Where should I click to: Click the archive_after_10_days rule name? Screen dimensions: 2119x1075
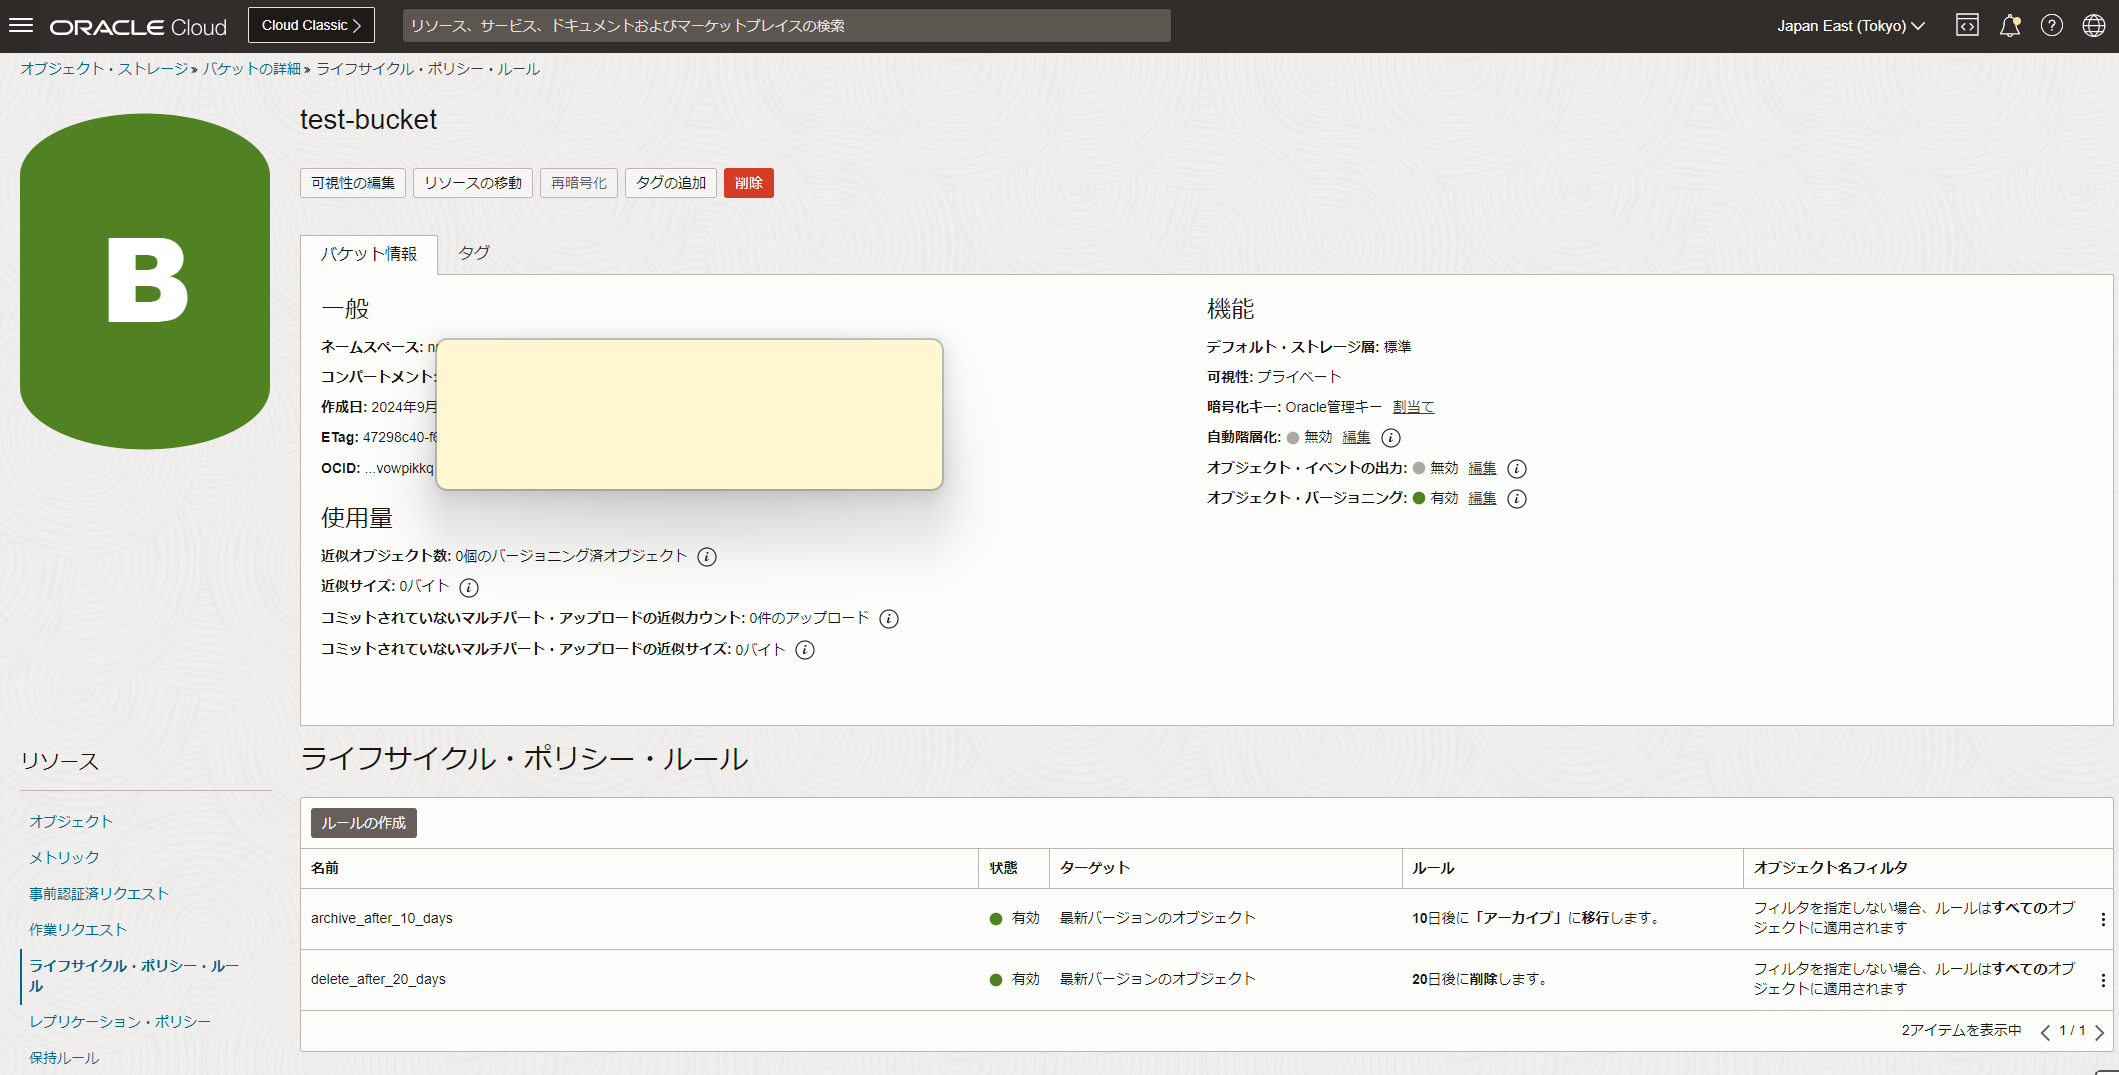tap(382, 919)
